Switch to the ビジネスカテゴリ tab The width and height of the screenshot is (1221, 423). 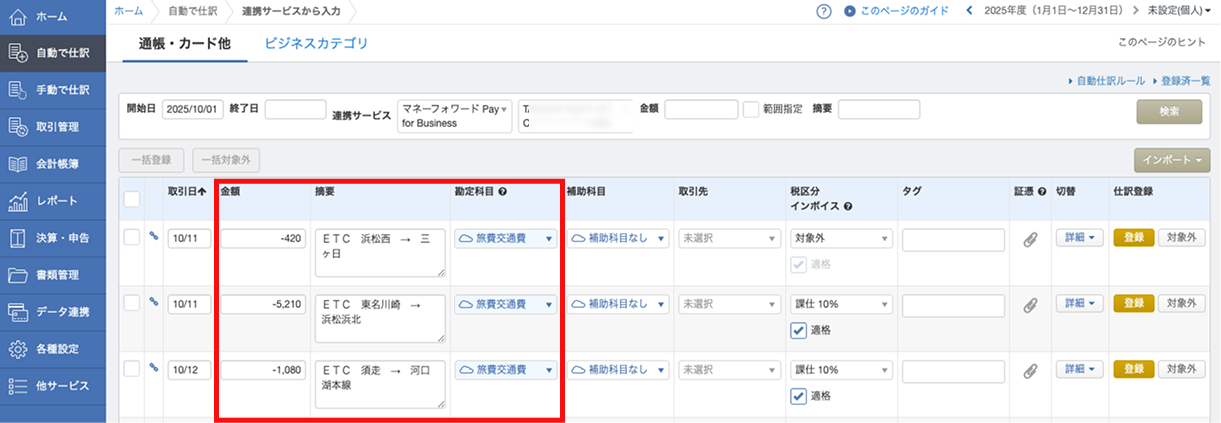click(x=316, y=43)
